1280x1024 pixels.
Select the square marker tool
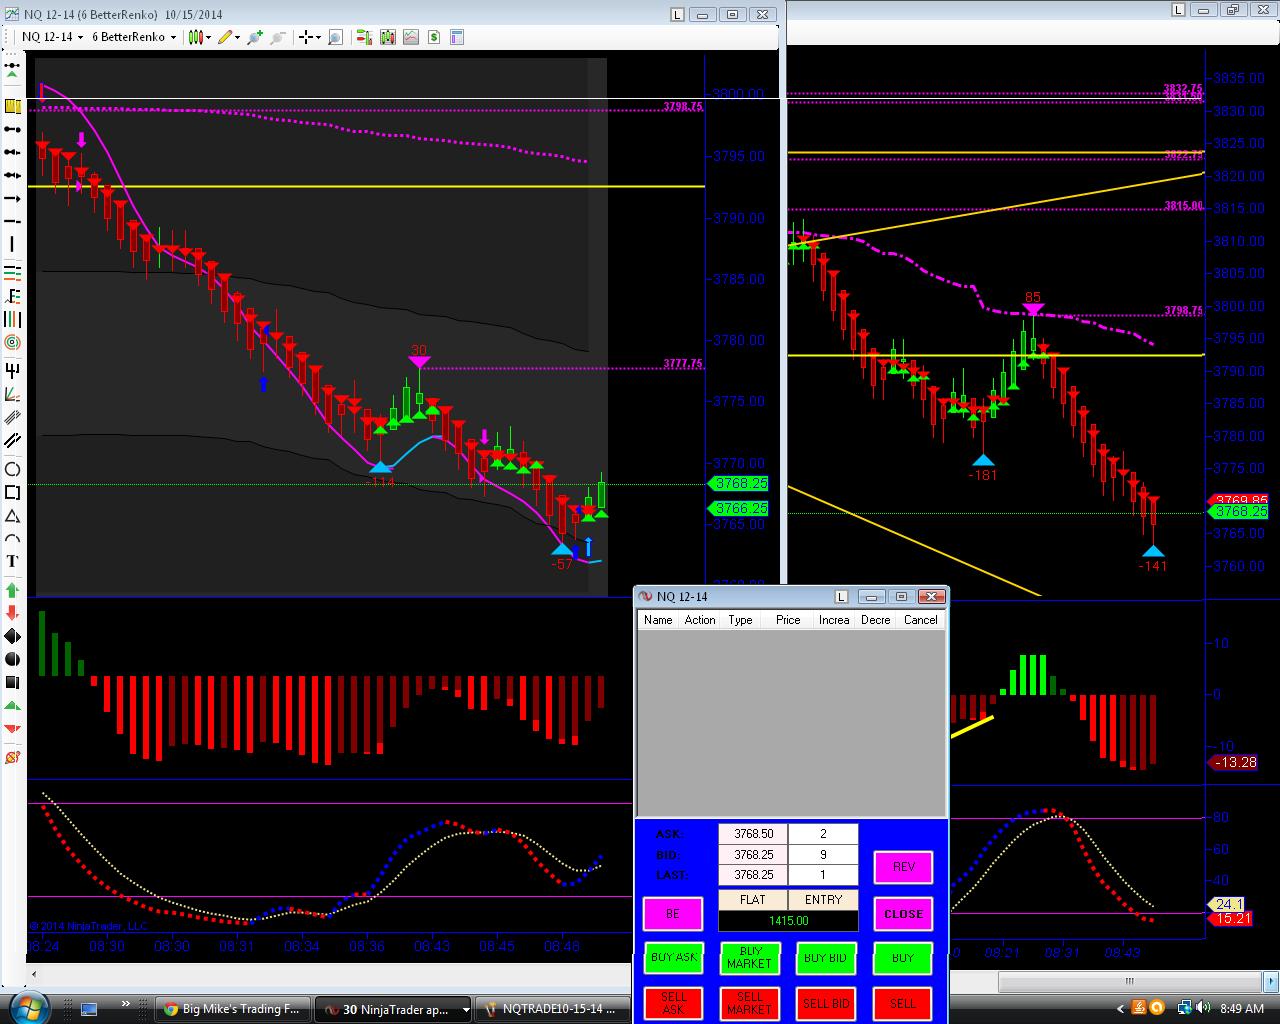tap(12, 682)
